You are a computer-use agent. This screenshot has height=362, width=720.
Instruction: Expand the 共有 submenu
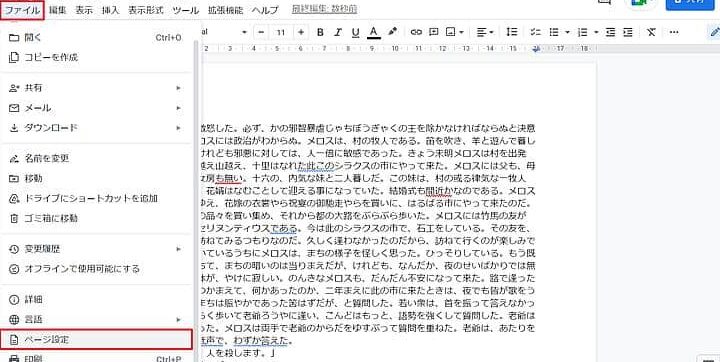point(96,88)
